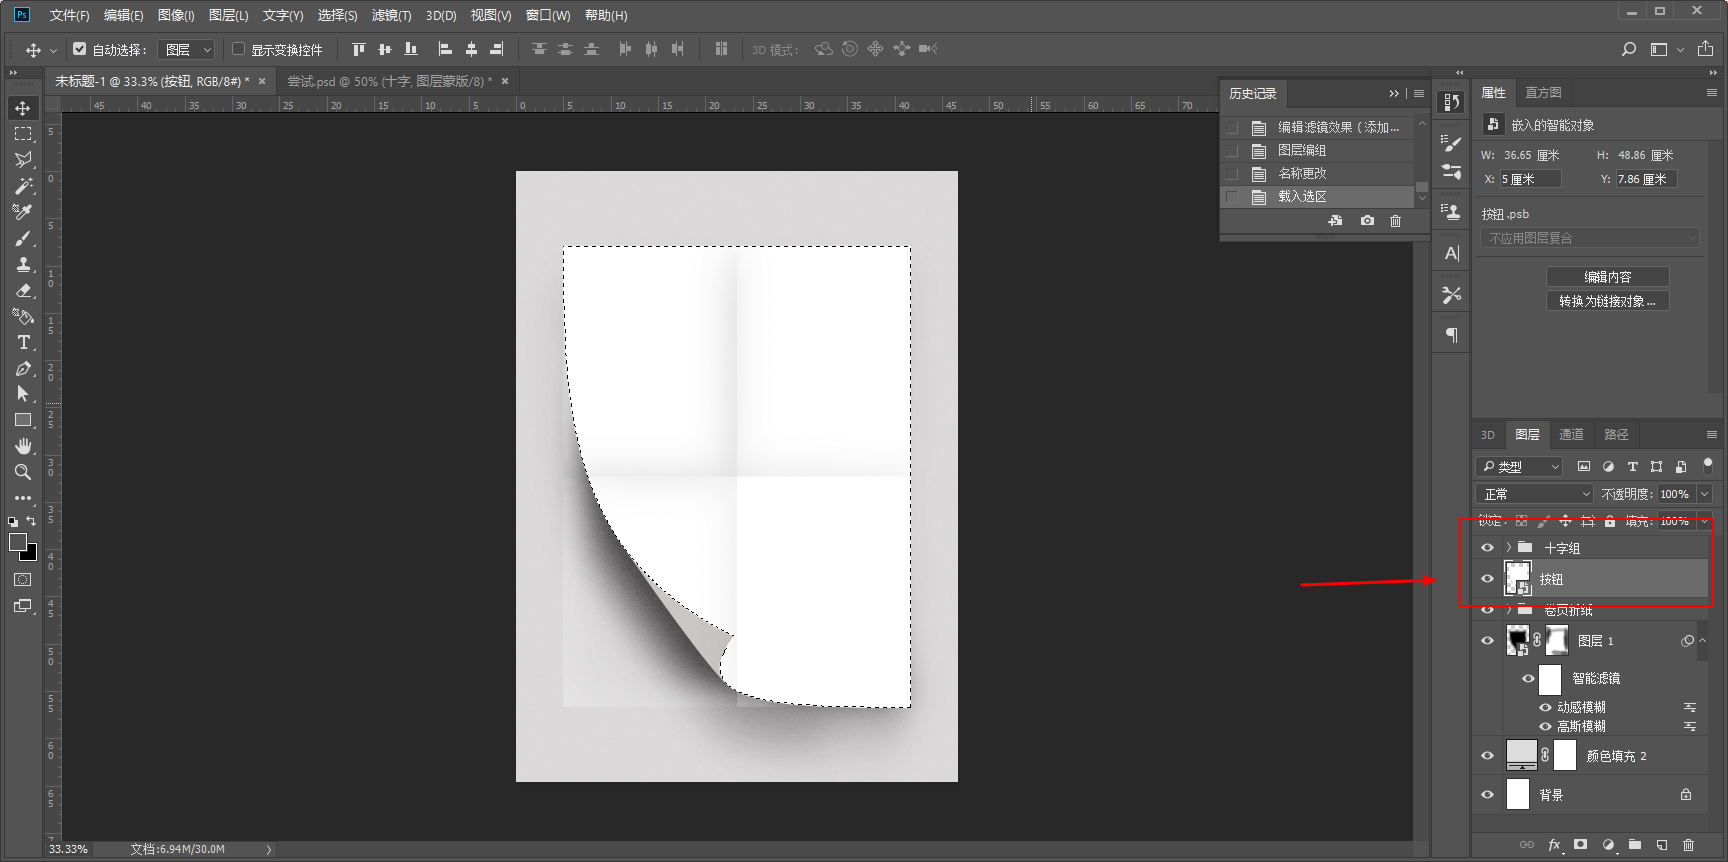The width and height of the screenshot is (1728, 862).
Task: Click the 转换为链接对象 button
Action: tap(1607, 301)
